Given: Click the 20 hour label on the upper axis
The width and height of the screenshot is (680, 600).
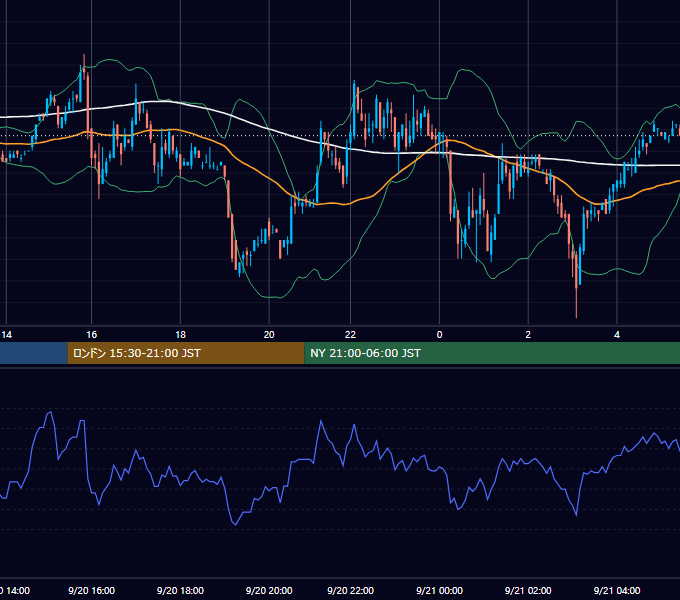Looking at the screenshot, I should coord(269,335).
